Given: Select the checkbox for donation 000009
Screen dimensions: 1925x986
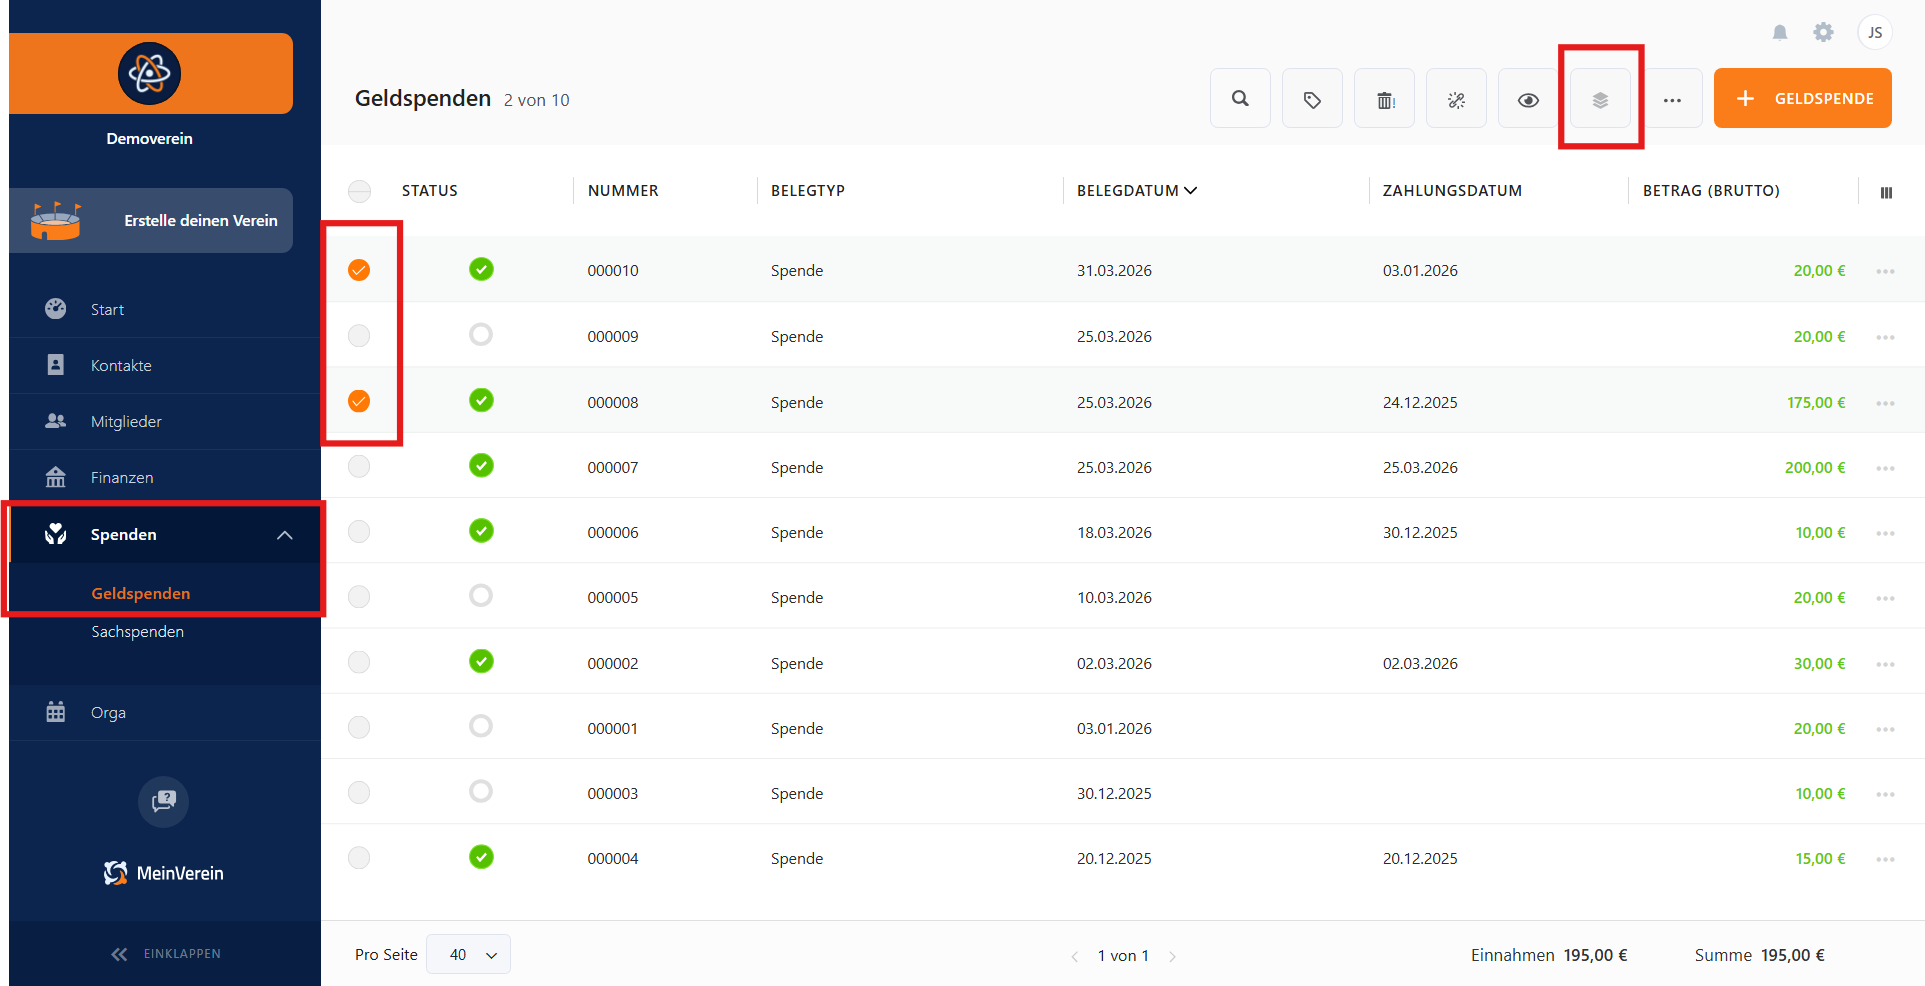Looking at the screenshot, I should pyautogui.click(x=359, y=336).
